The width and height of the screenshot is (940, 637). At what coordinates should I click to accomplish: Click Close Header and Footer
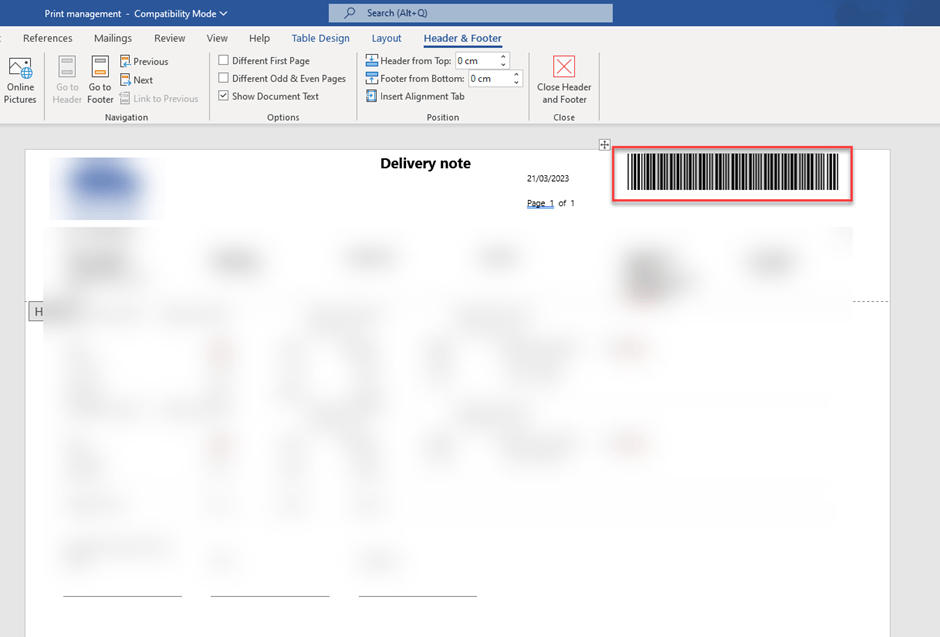point(563,80)
